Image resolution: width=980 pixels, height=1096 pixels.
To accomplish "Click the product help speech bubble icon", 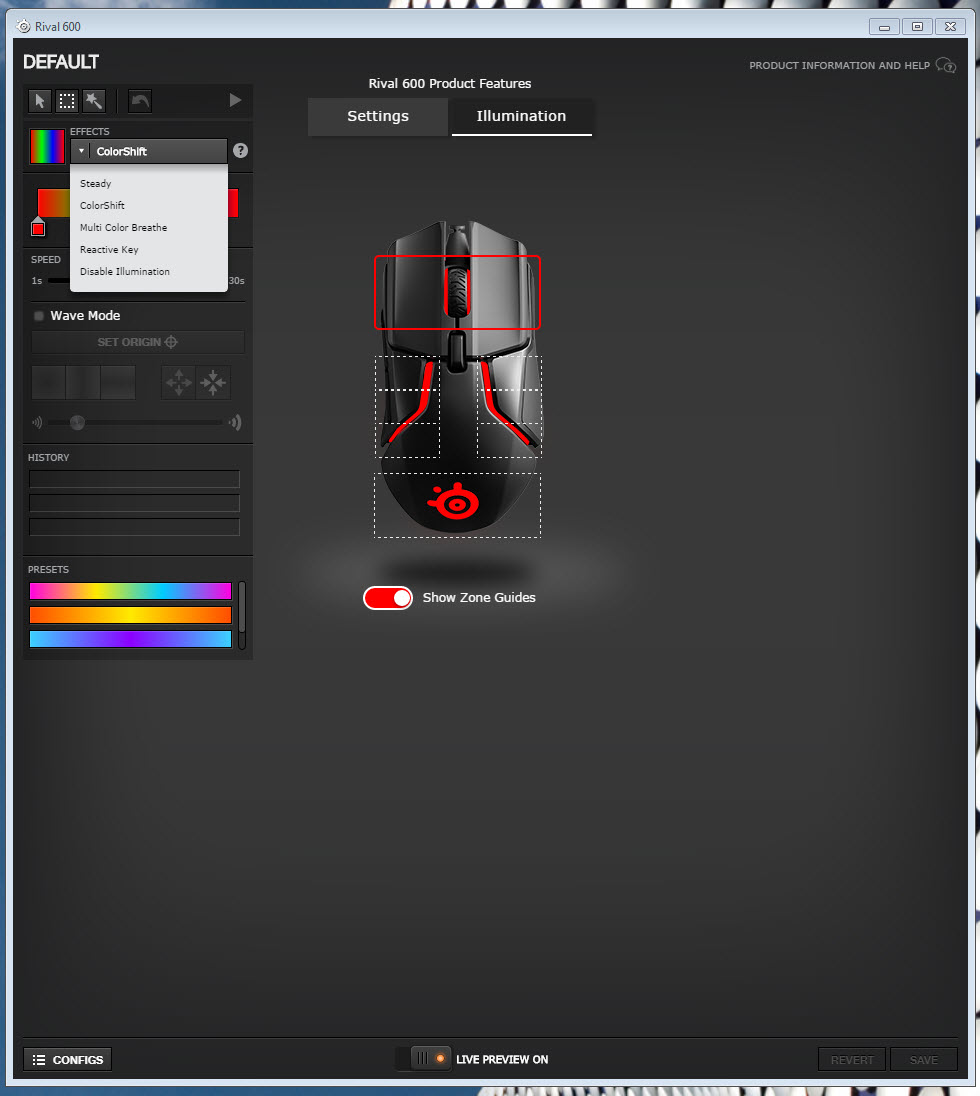I will 946,65.
